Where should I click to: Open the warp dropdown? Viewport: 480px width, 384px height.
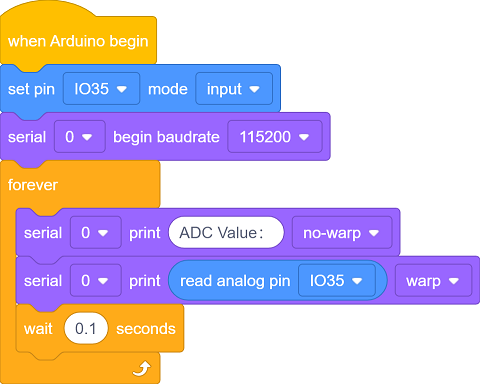click(433, 281)
